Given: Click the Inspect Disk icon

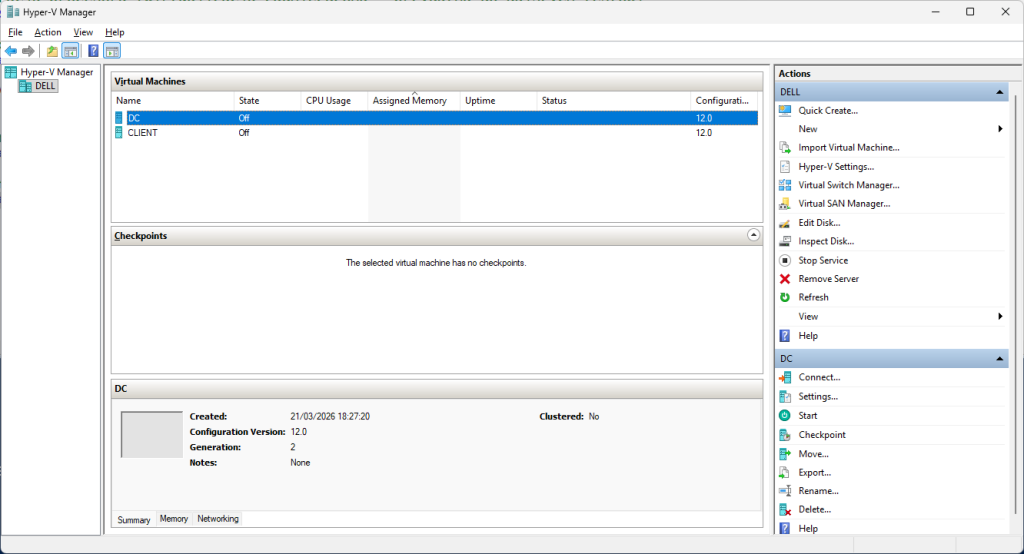Looking at the screenshot, I should (x=785, y=241).
